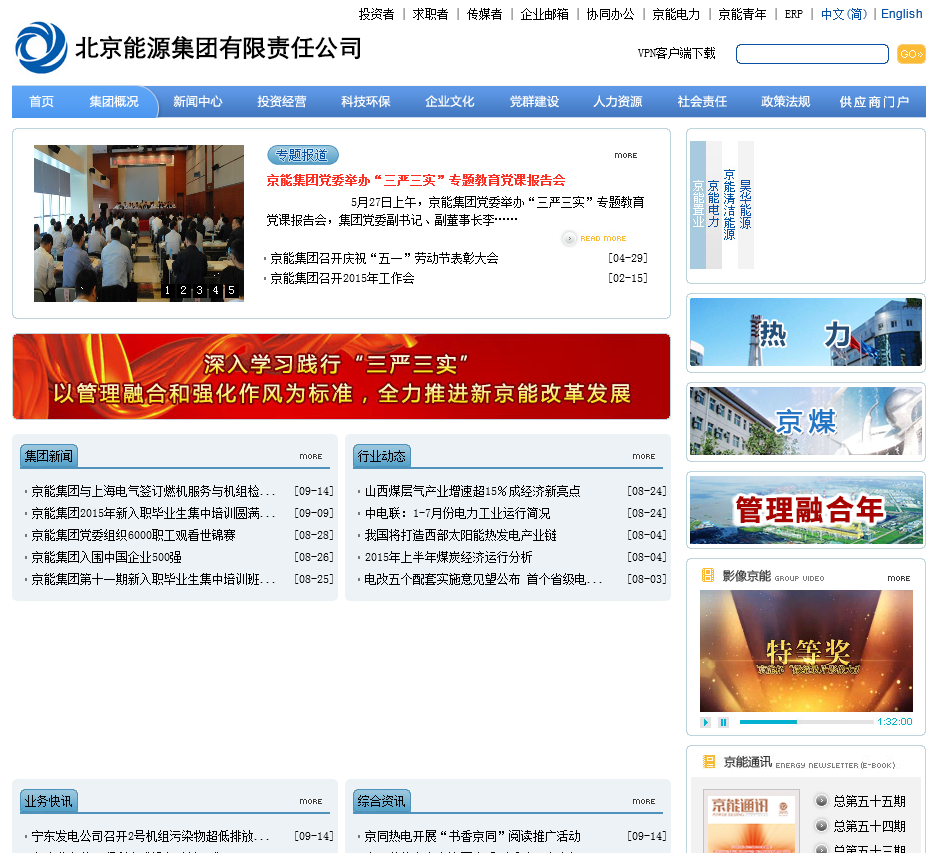Click MORE in 集团新闻 section
Screen dimensions: 938x853
[310, 456]
